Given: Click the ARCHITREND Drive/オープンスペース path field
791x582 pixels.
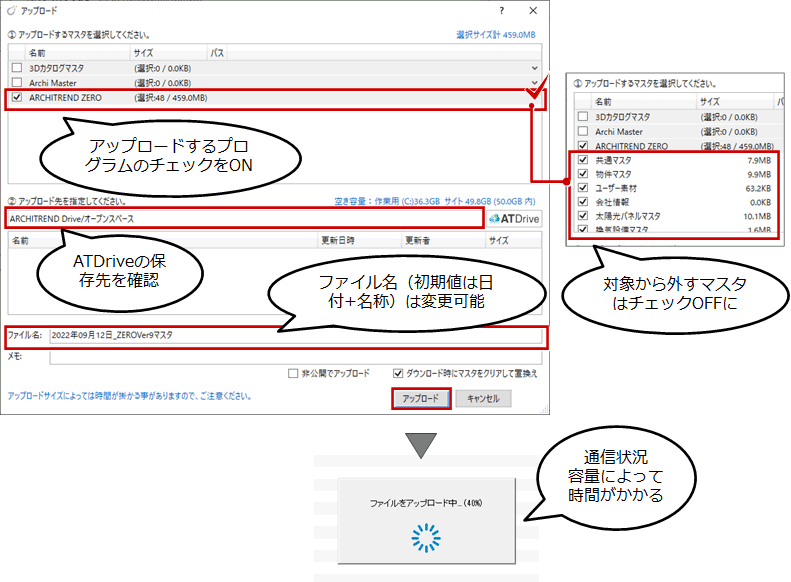Looking at the screenshot, I should pos(245,219).
